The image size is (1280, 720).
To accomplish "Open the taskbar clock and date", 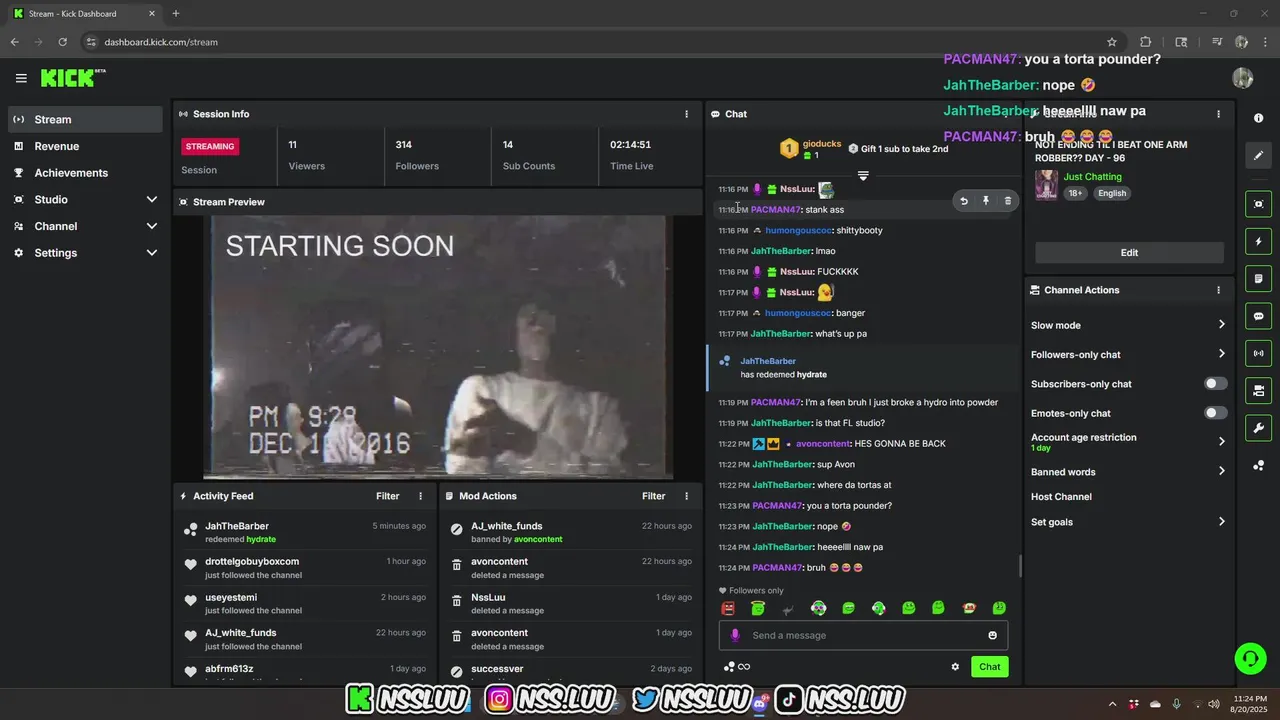I will (x=1250, y=704).
